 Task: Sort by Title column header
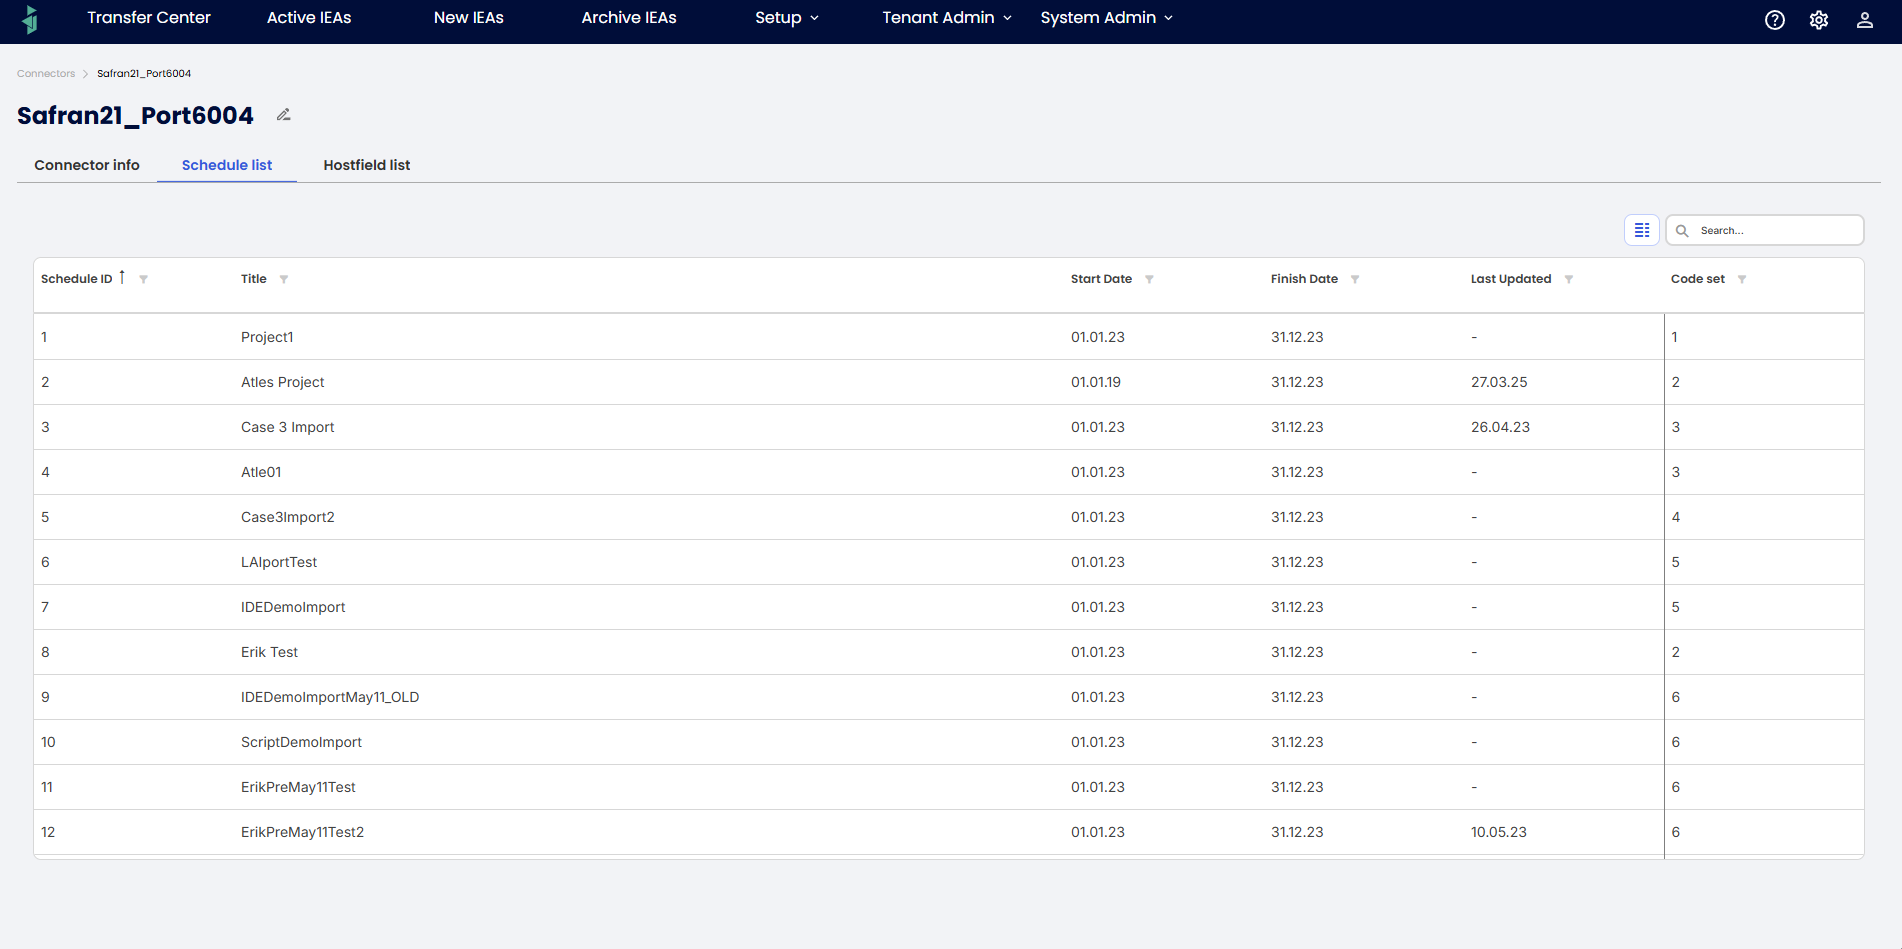[254, 279]
